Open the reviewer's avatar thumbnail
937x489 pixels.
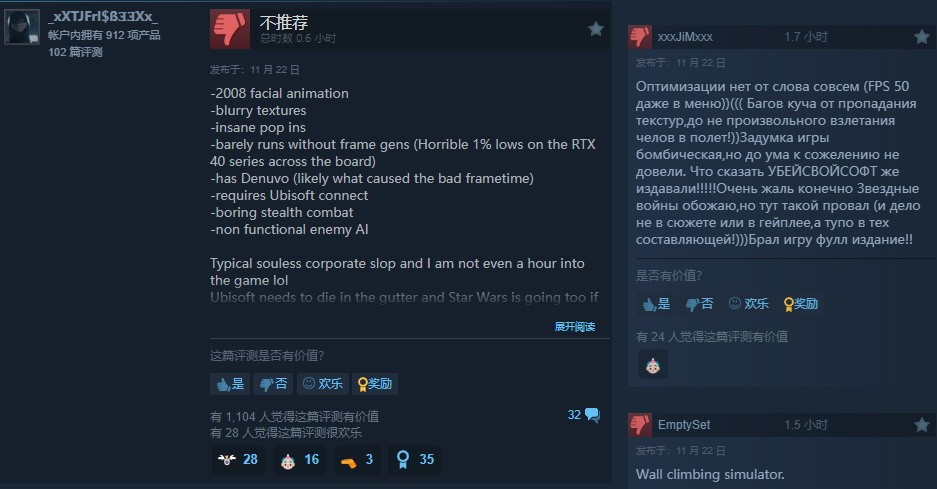coord(22,27)
